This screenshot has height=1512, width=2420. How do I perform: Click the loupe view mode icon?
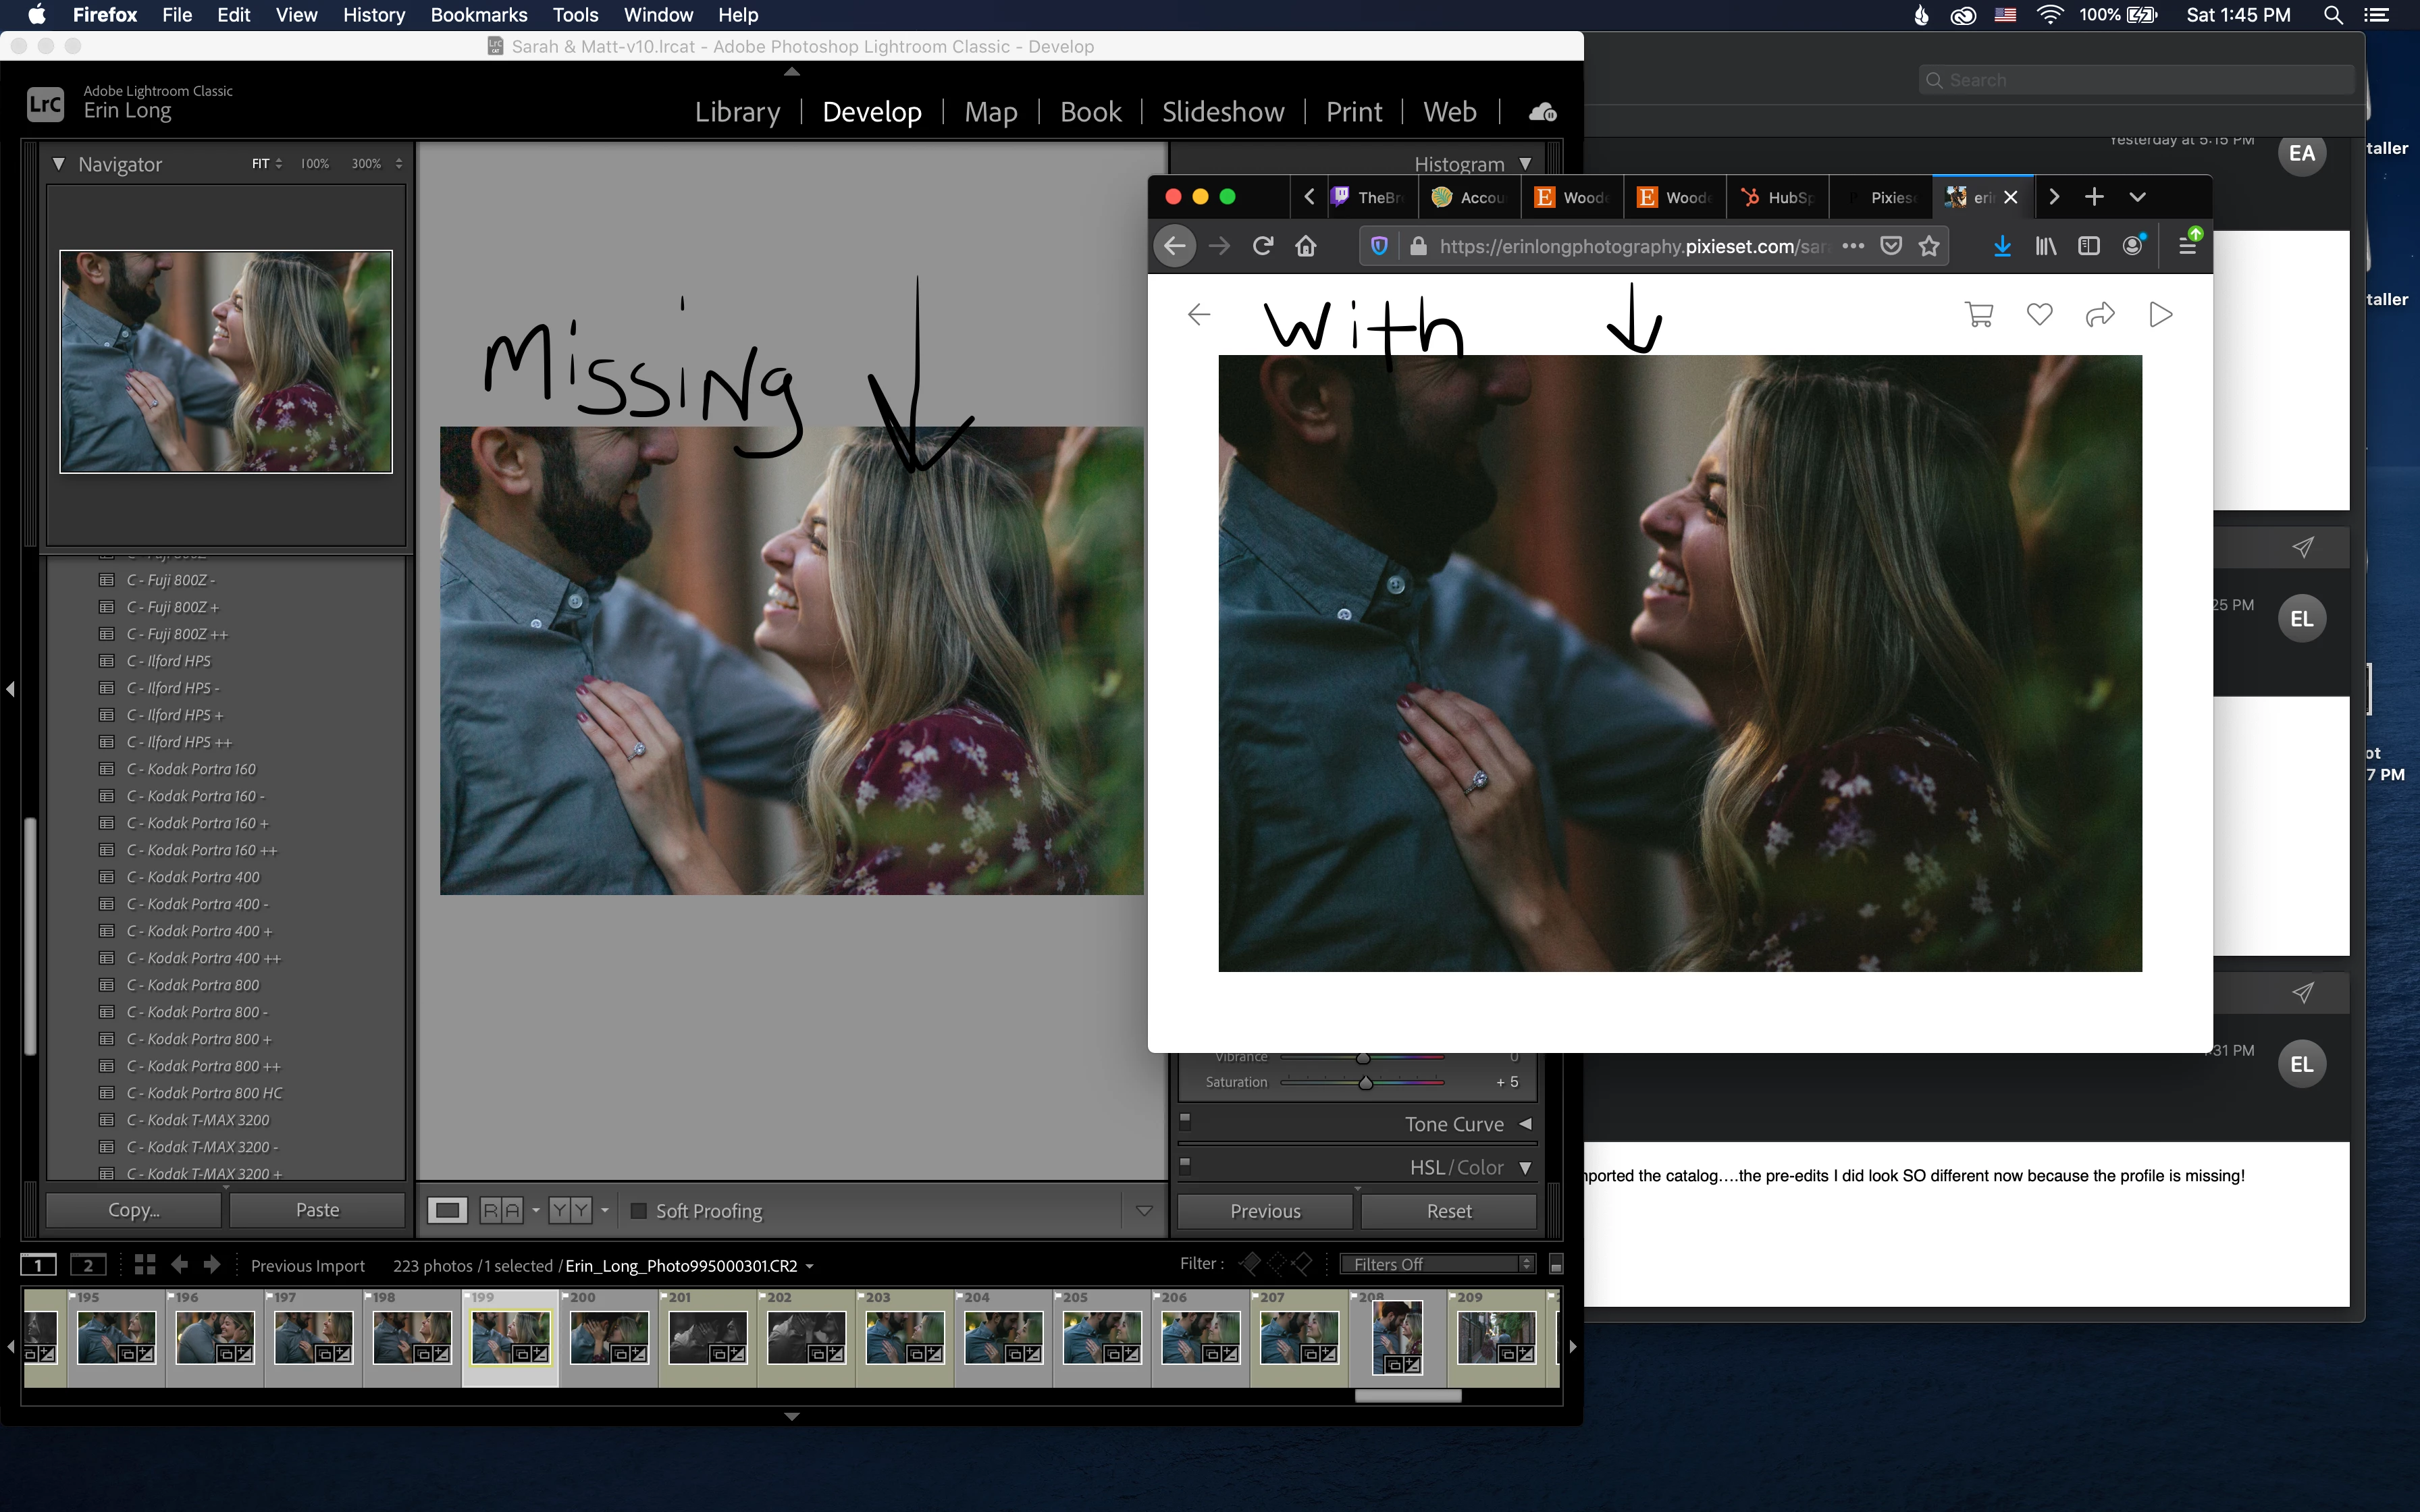tap(447, 1211)
